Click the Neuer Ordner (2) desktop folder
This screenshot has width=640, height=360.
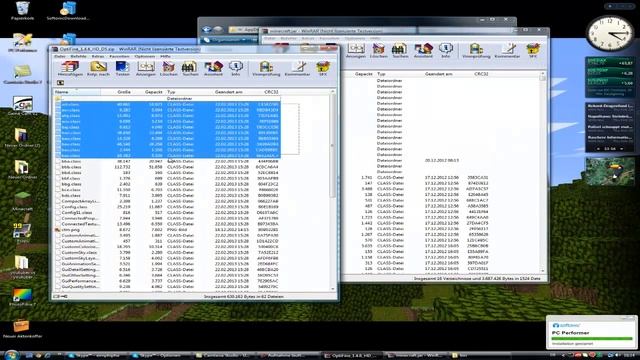point(22,138)
